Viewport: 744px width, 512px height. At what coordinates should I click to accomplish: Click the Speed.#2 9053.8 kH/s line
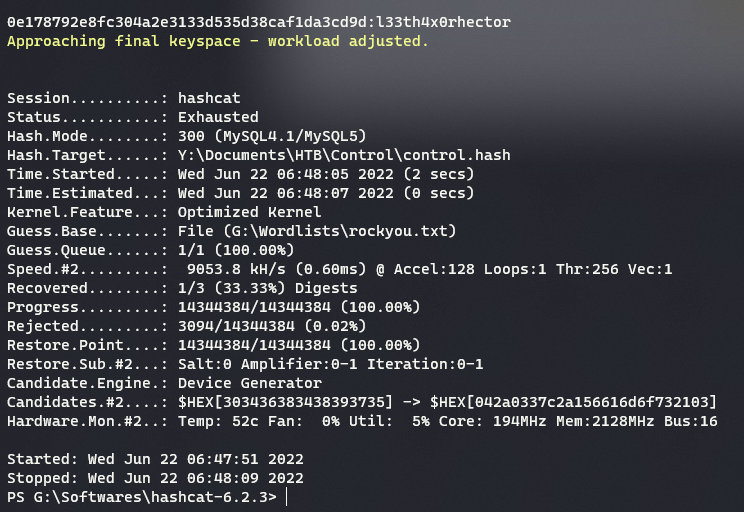click(x=340, y=269)
